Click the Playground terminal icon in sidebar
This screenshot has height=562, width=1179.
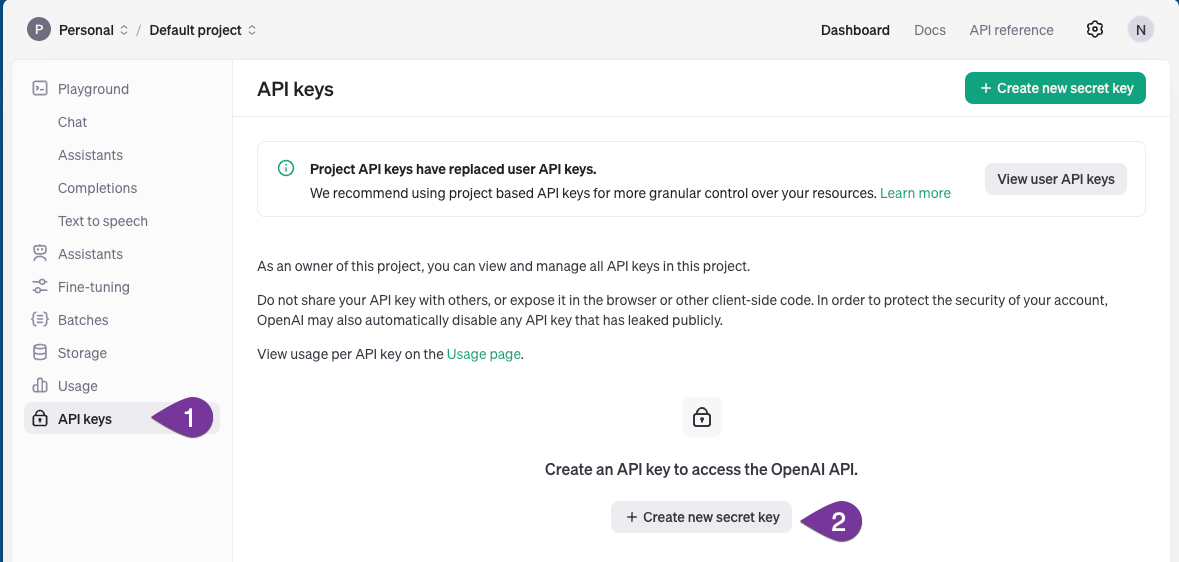[x=40, y=88]
